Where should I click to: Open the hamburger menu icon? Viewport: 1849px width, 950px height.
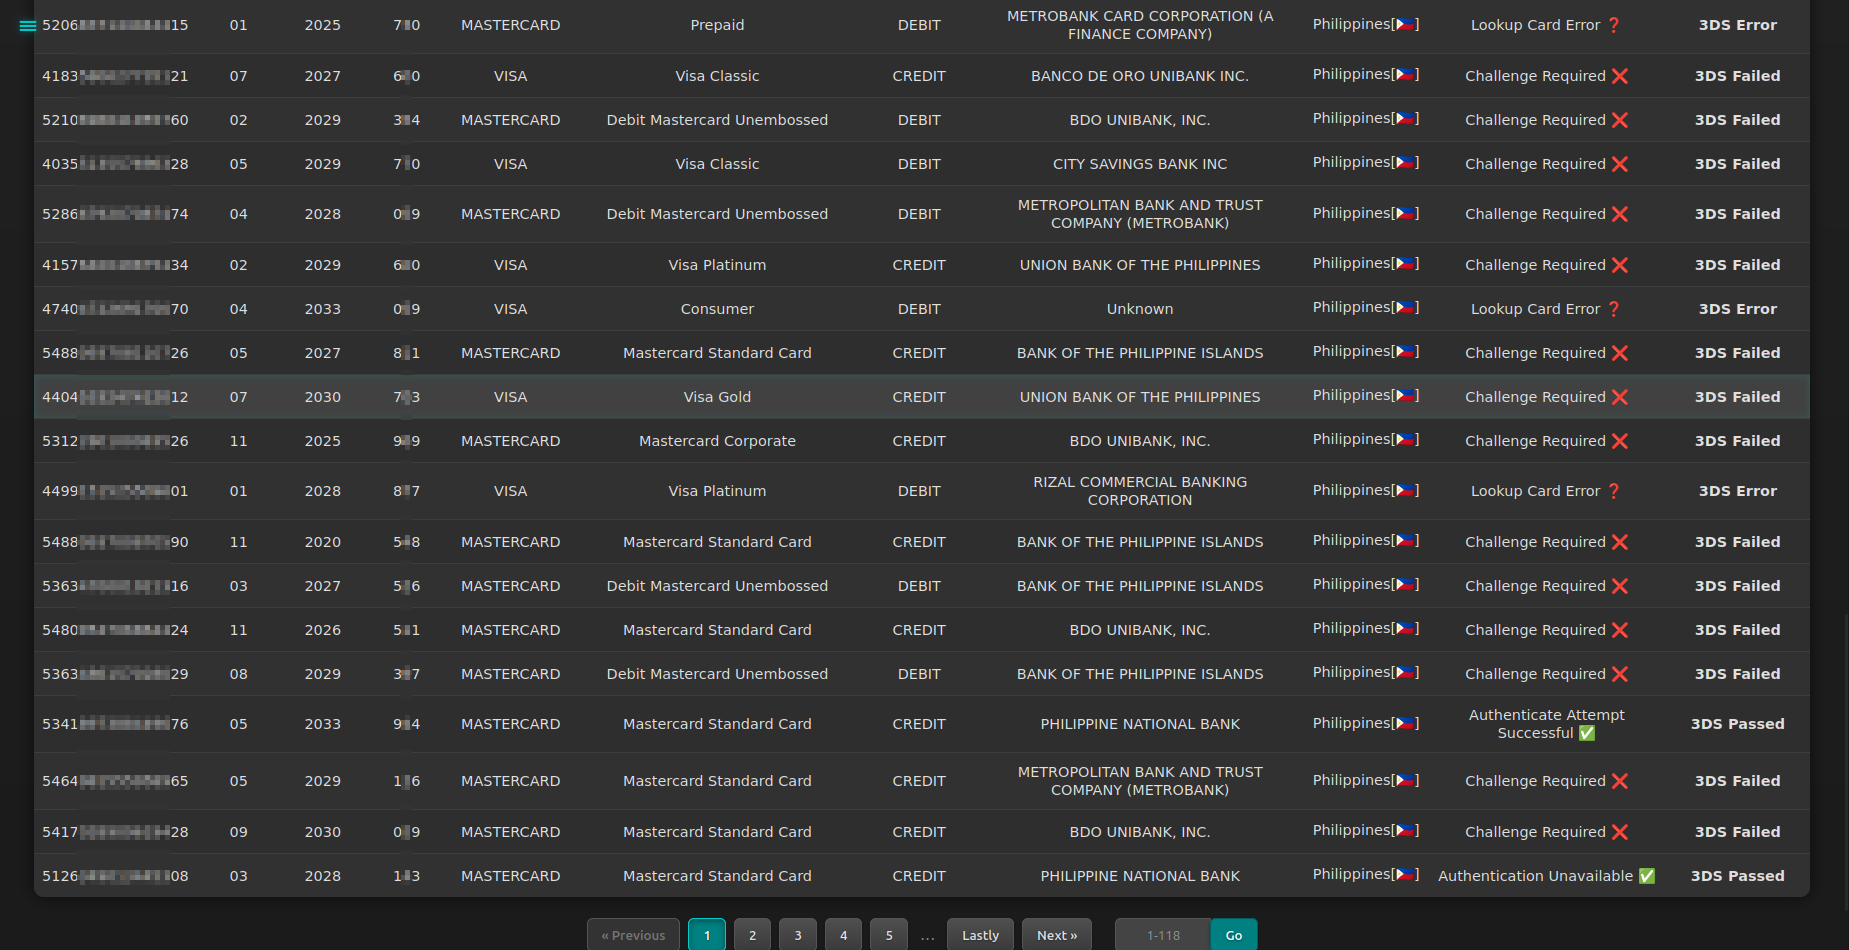tap(27, 26)
